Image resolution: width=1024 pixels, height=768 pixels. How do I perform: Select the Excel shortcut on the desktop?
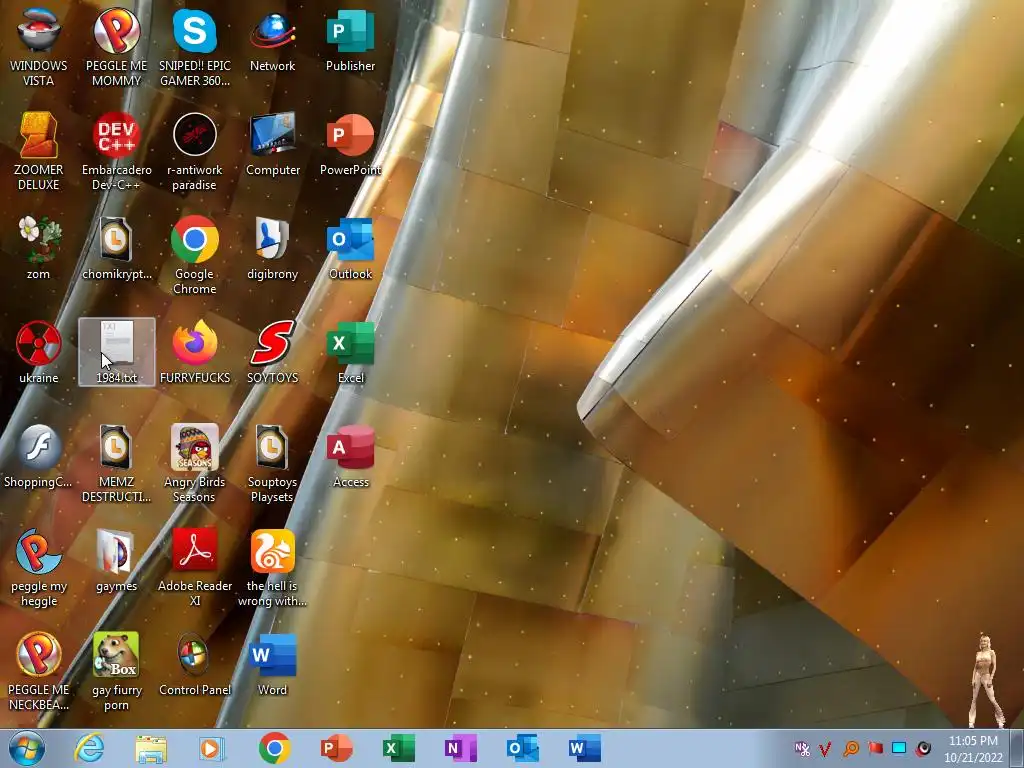tap(351, 351)
